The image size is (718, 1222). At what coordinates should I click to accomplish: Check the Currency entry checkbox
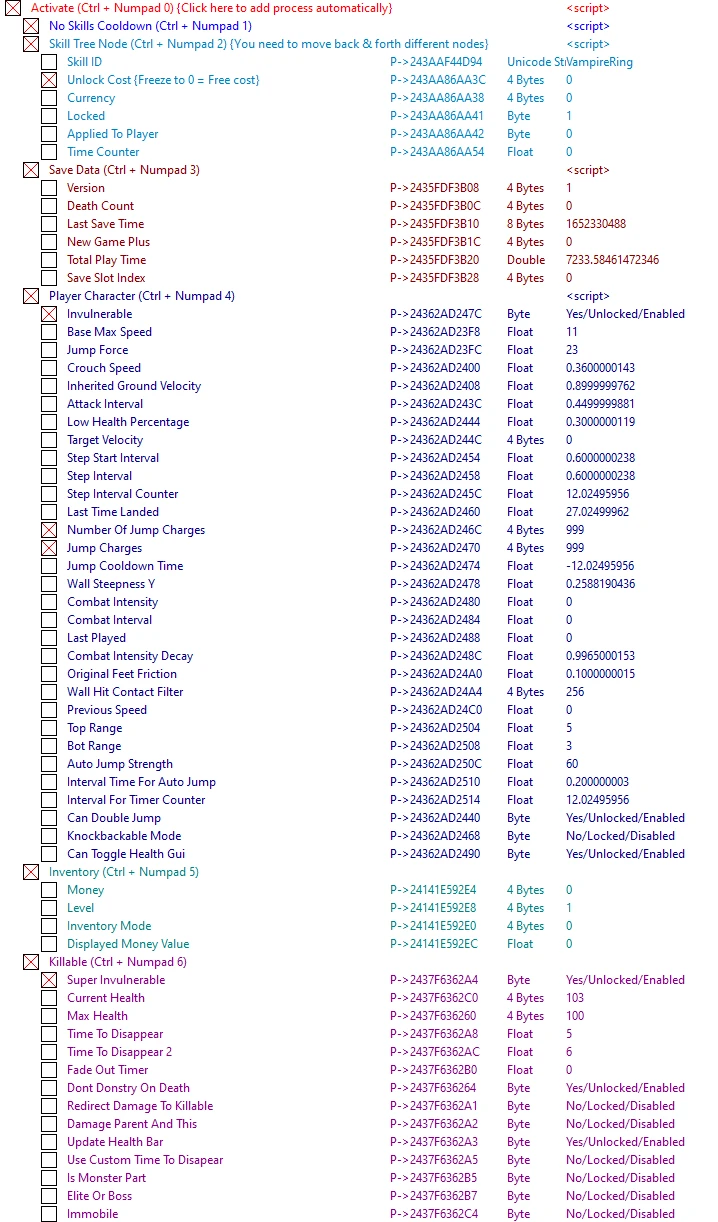pyautogui.click(x=49, y=98)
